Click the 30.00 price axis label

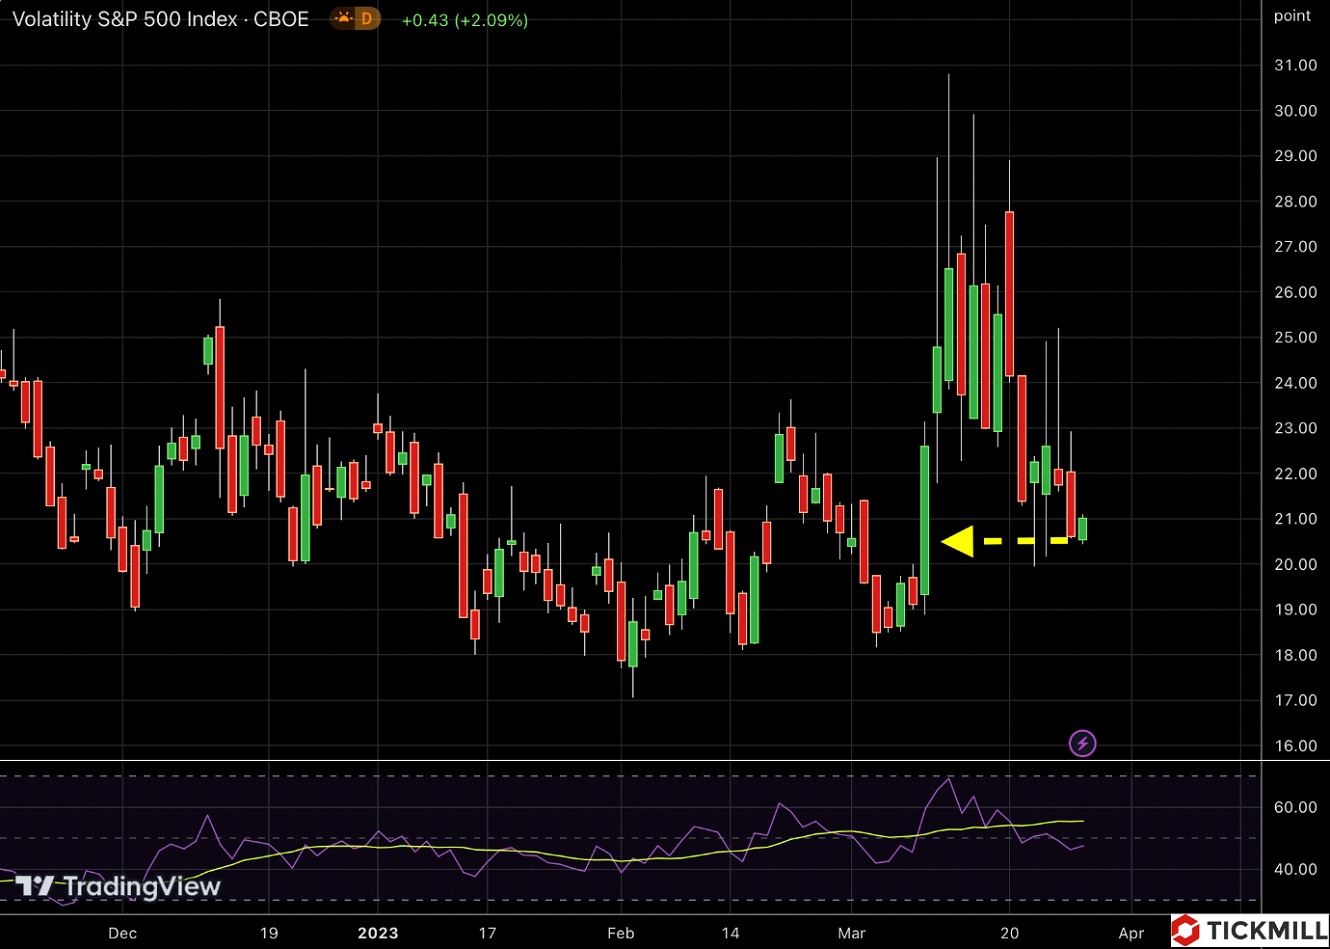tap(1295, 111)
